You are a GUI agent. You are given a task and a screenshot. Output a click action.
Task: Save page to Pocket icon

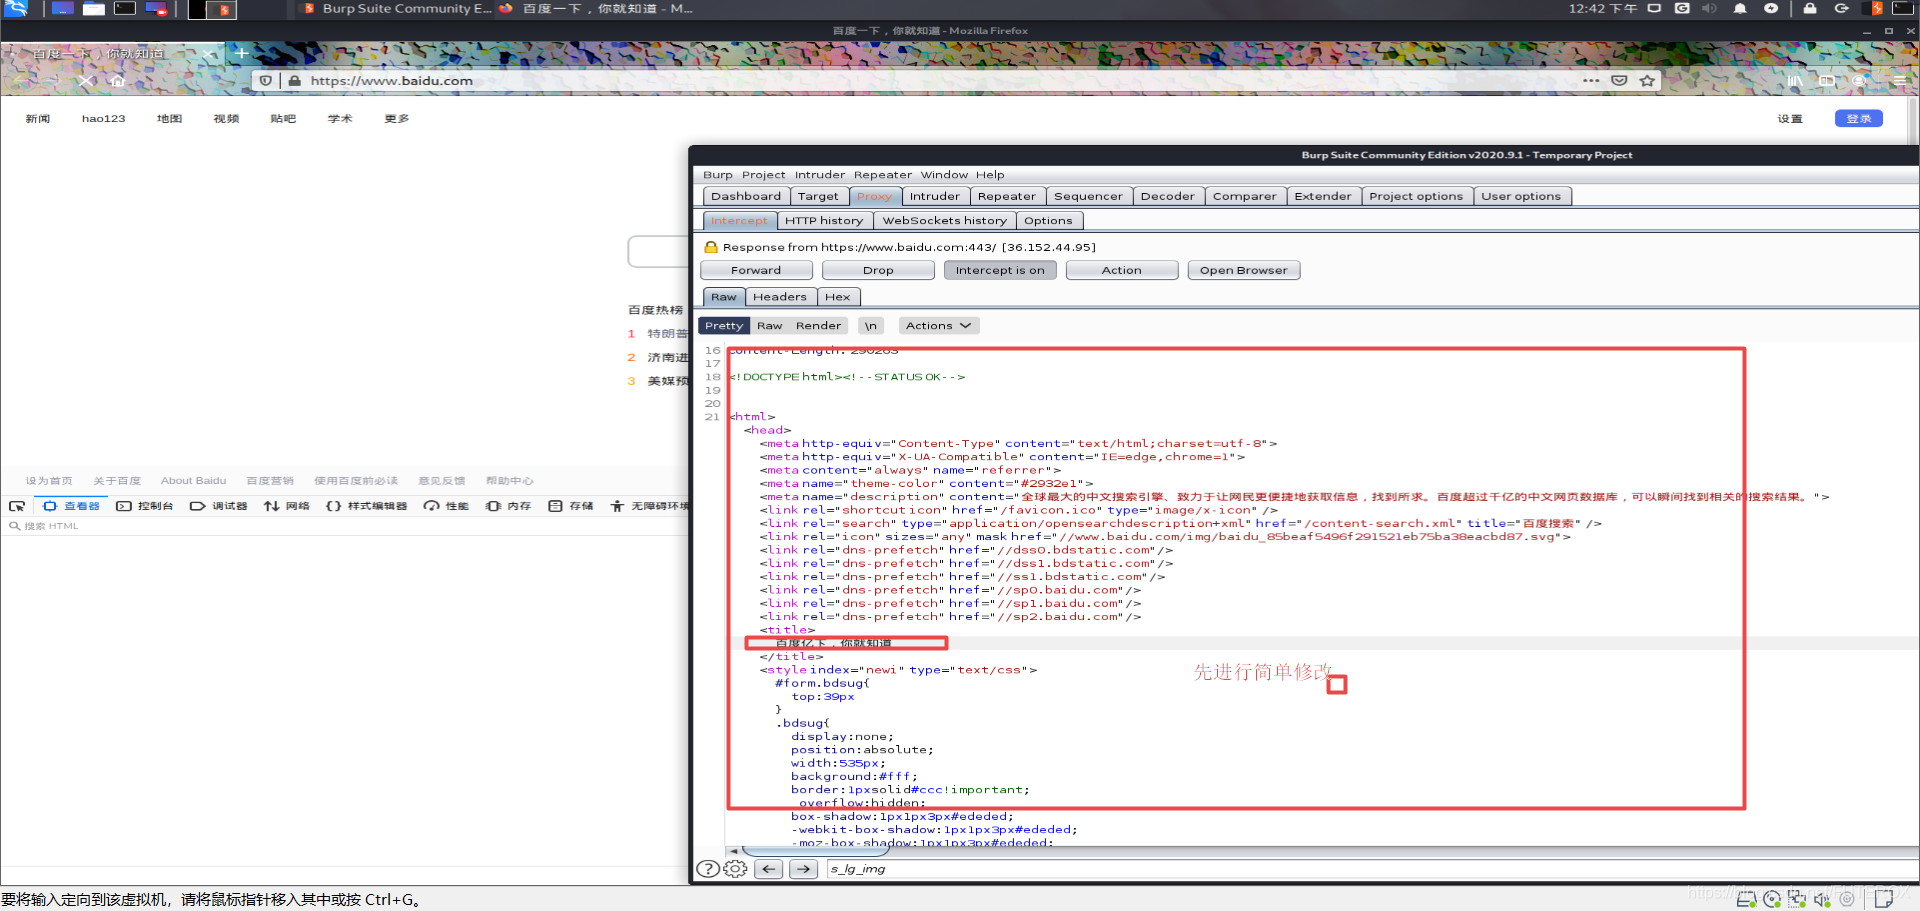coord(1619,81)
